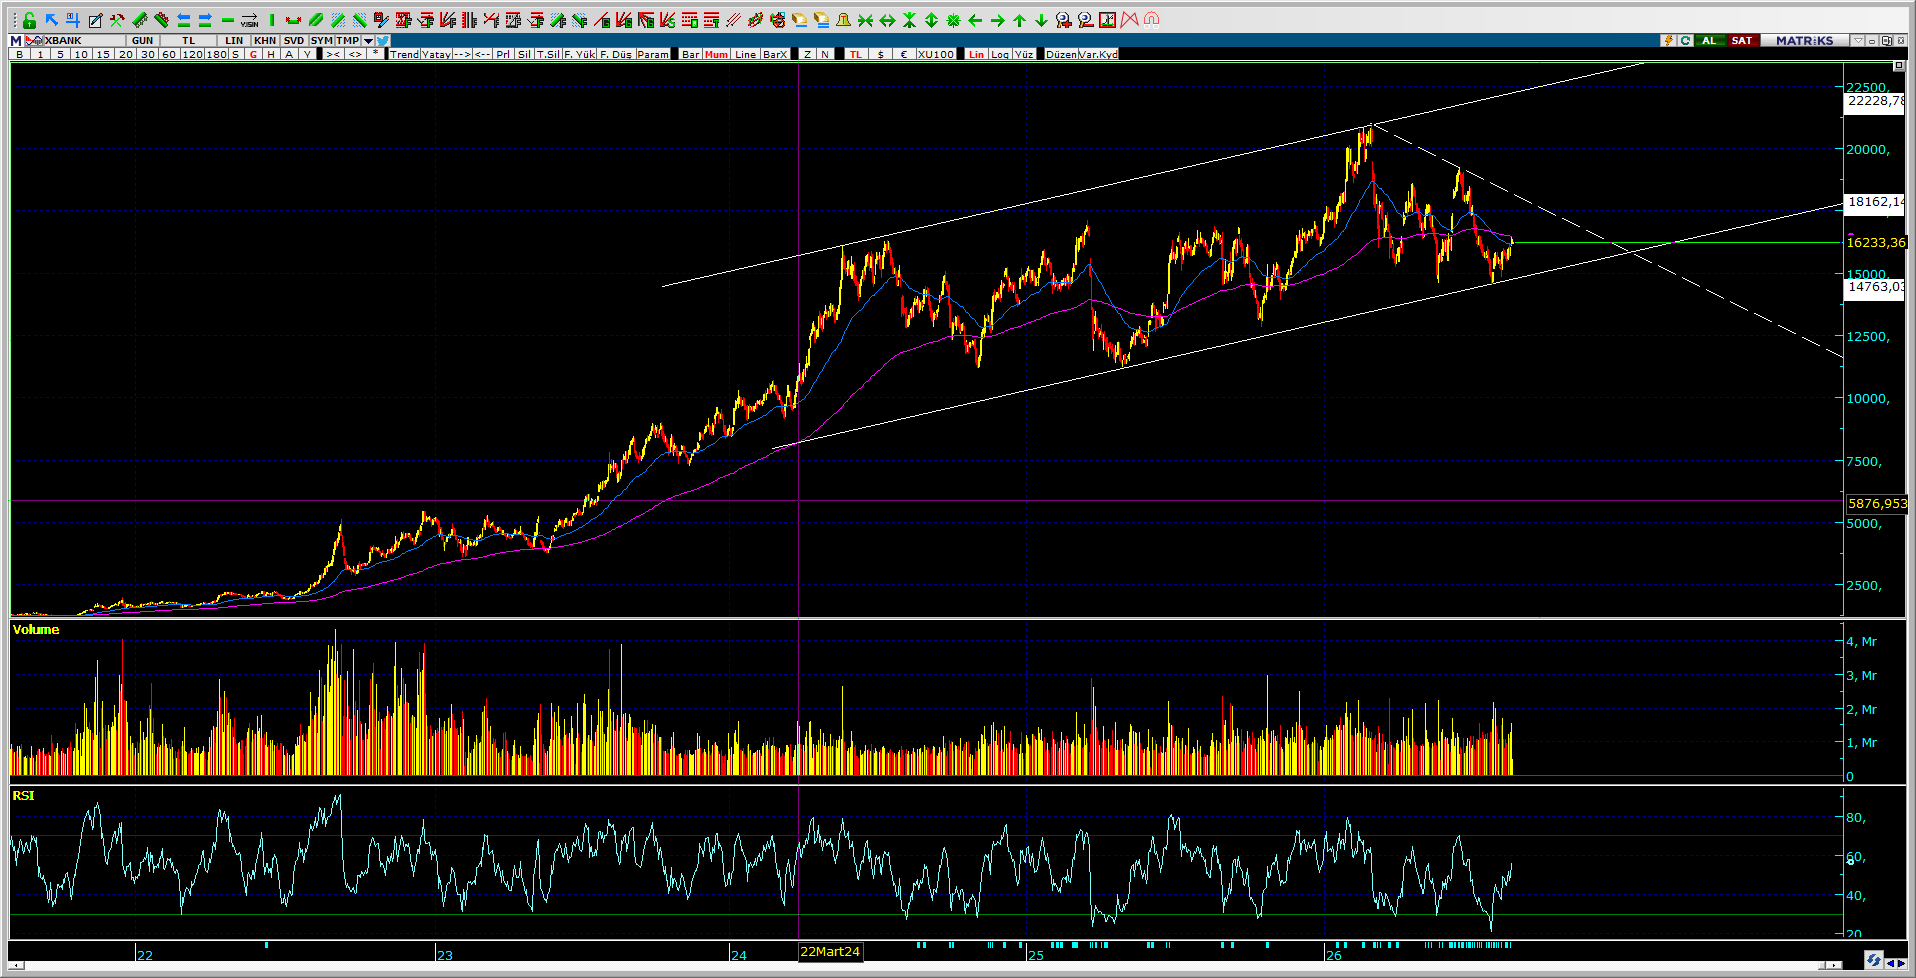Click the XU100 relative button
This screenshot has width=1916, height=978.
pyautogui.click(x=936, y=54)
